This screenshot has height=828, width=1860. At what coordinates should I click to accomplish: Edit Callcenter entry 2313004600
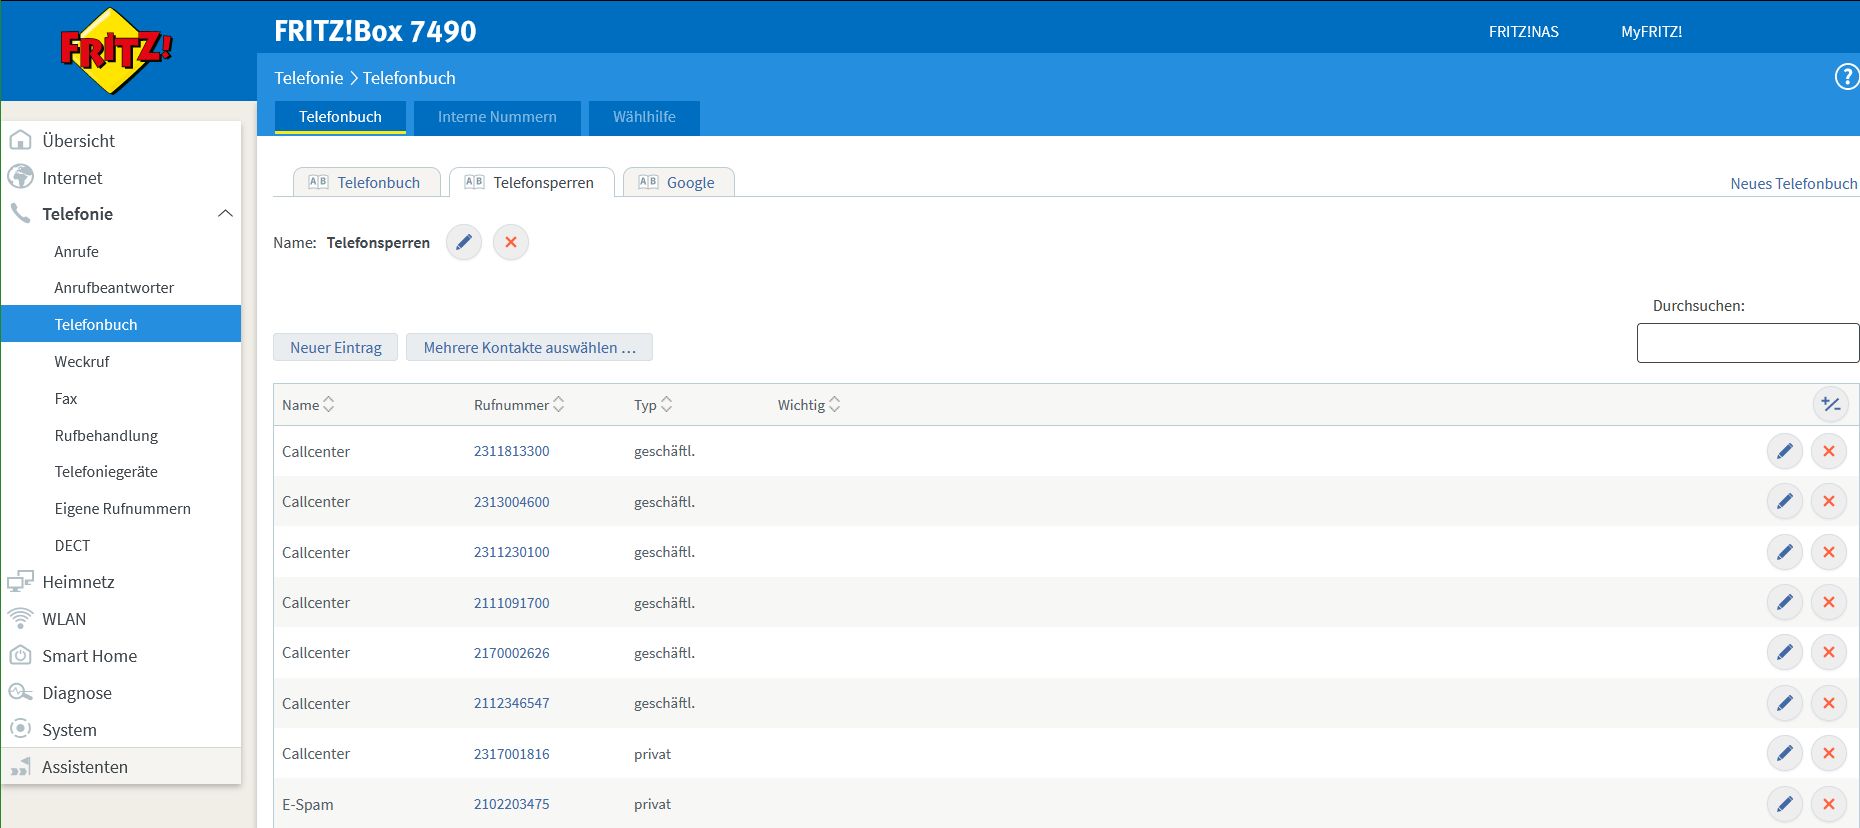1784,501
